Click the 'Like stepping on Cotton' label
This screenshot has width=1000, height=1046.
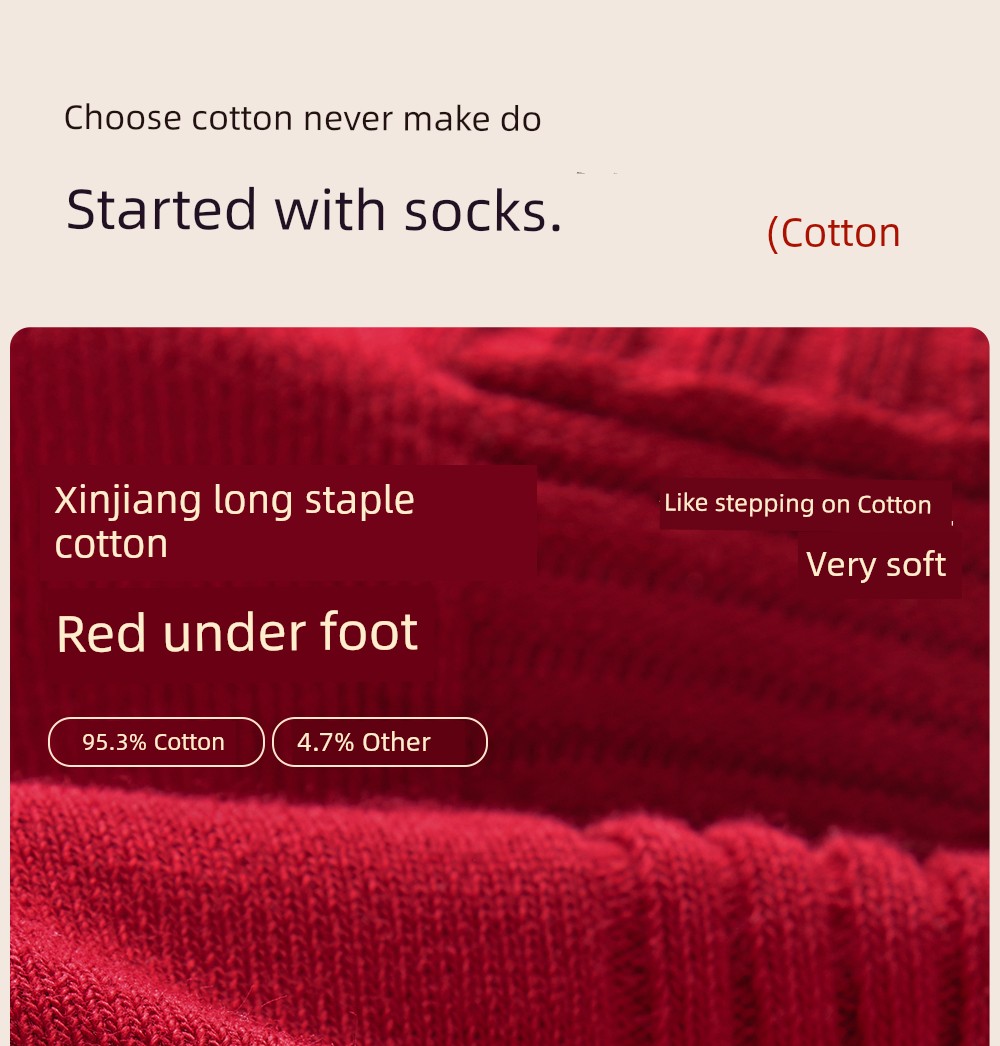(798, 504)
